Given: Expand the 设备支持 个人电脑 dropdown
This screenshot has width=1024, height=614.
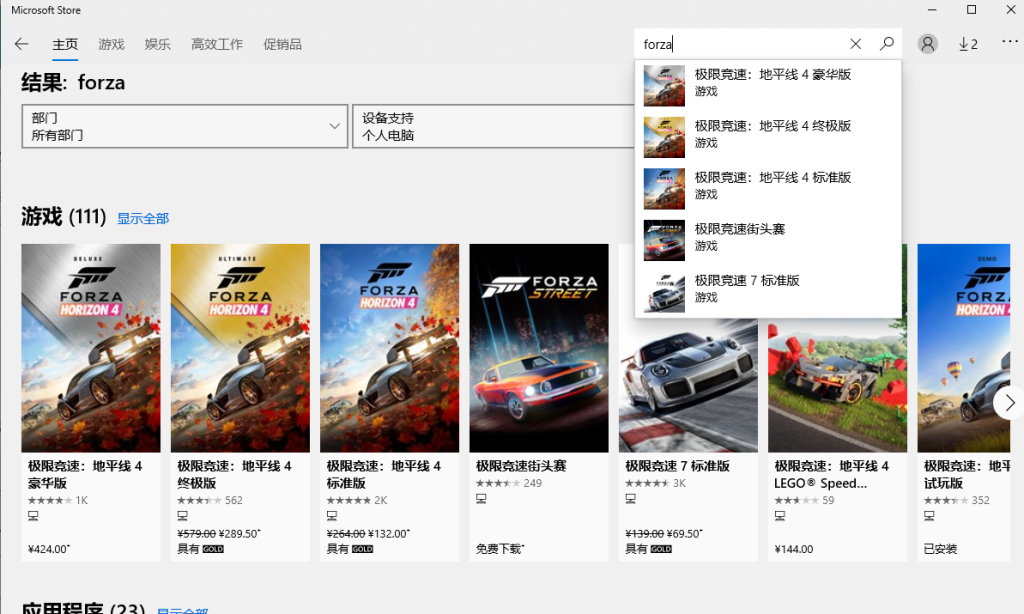Looking at the screenshot, I should [x=494, y=126].
